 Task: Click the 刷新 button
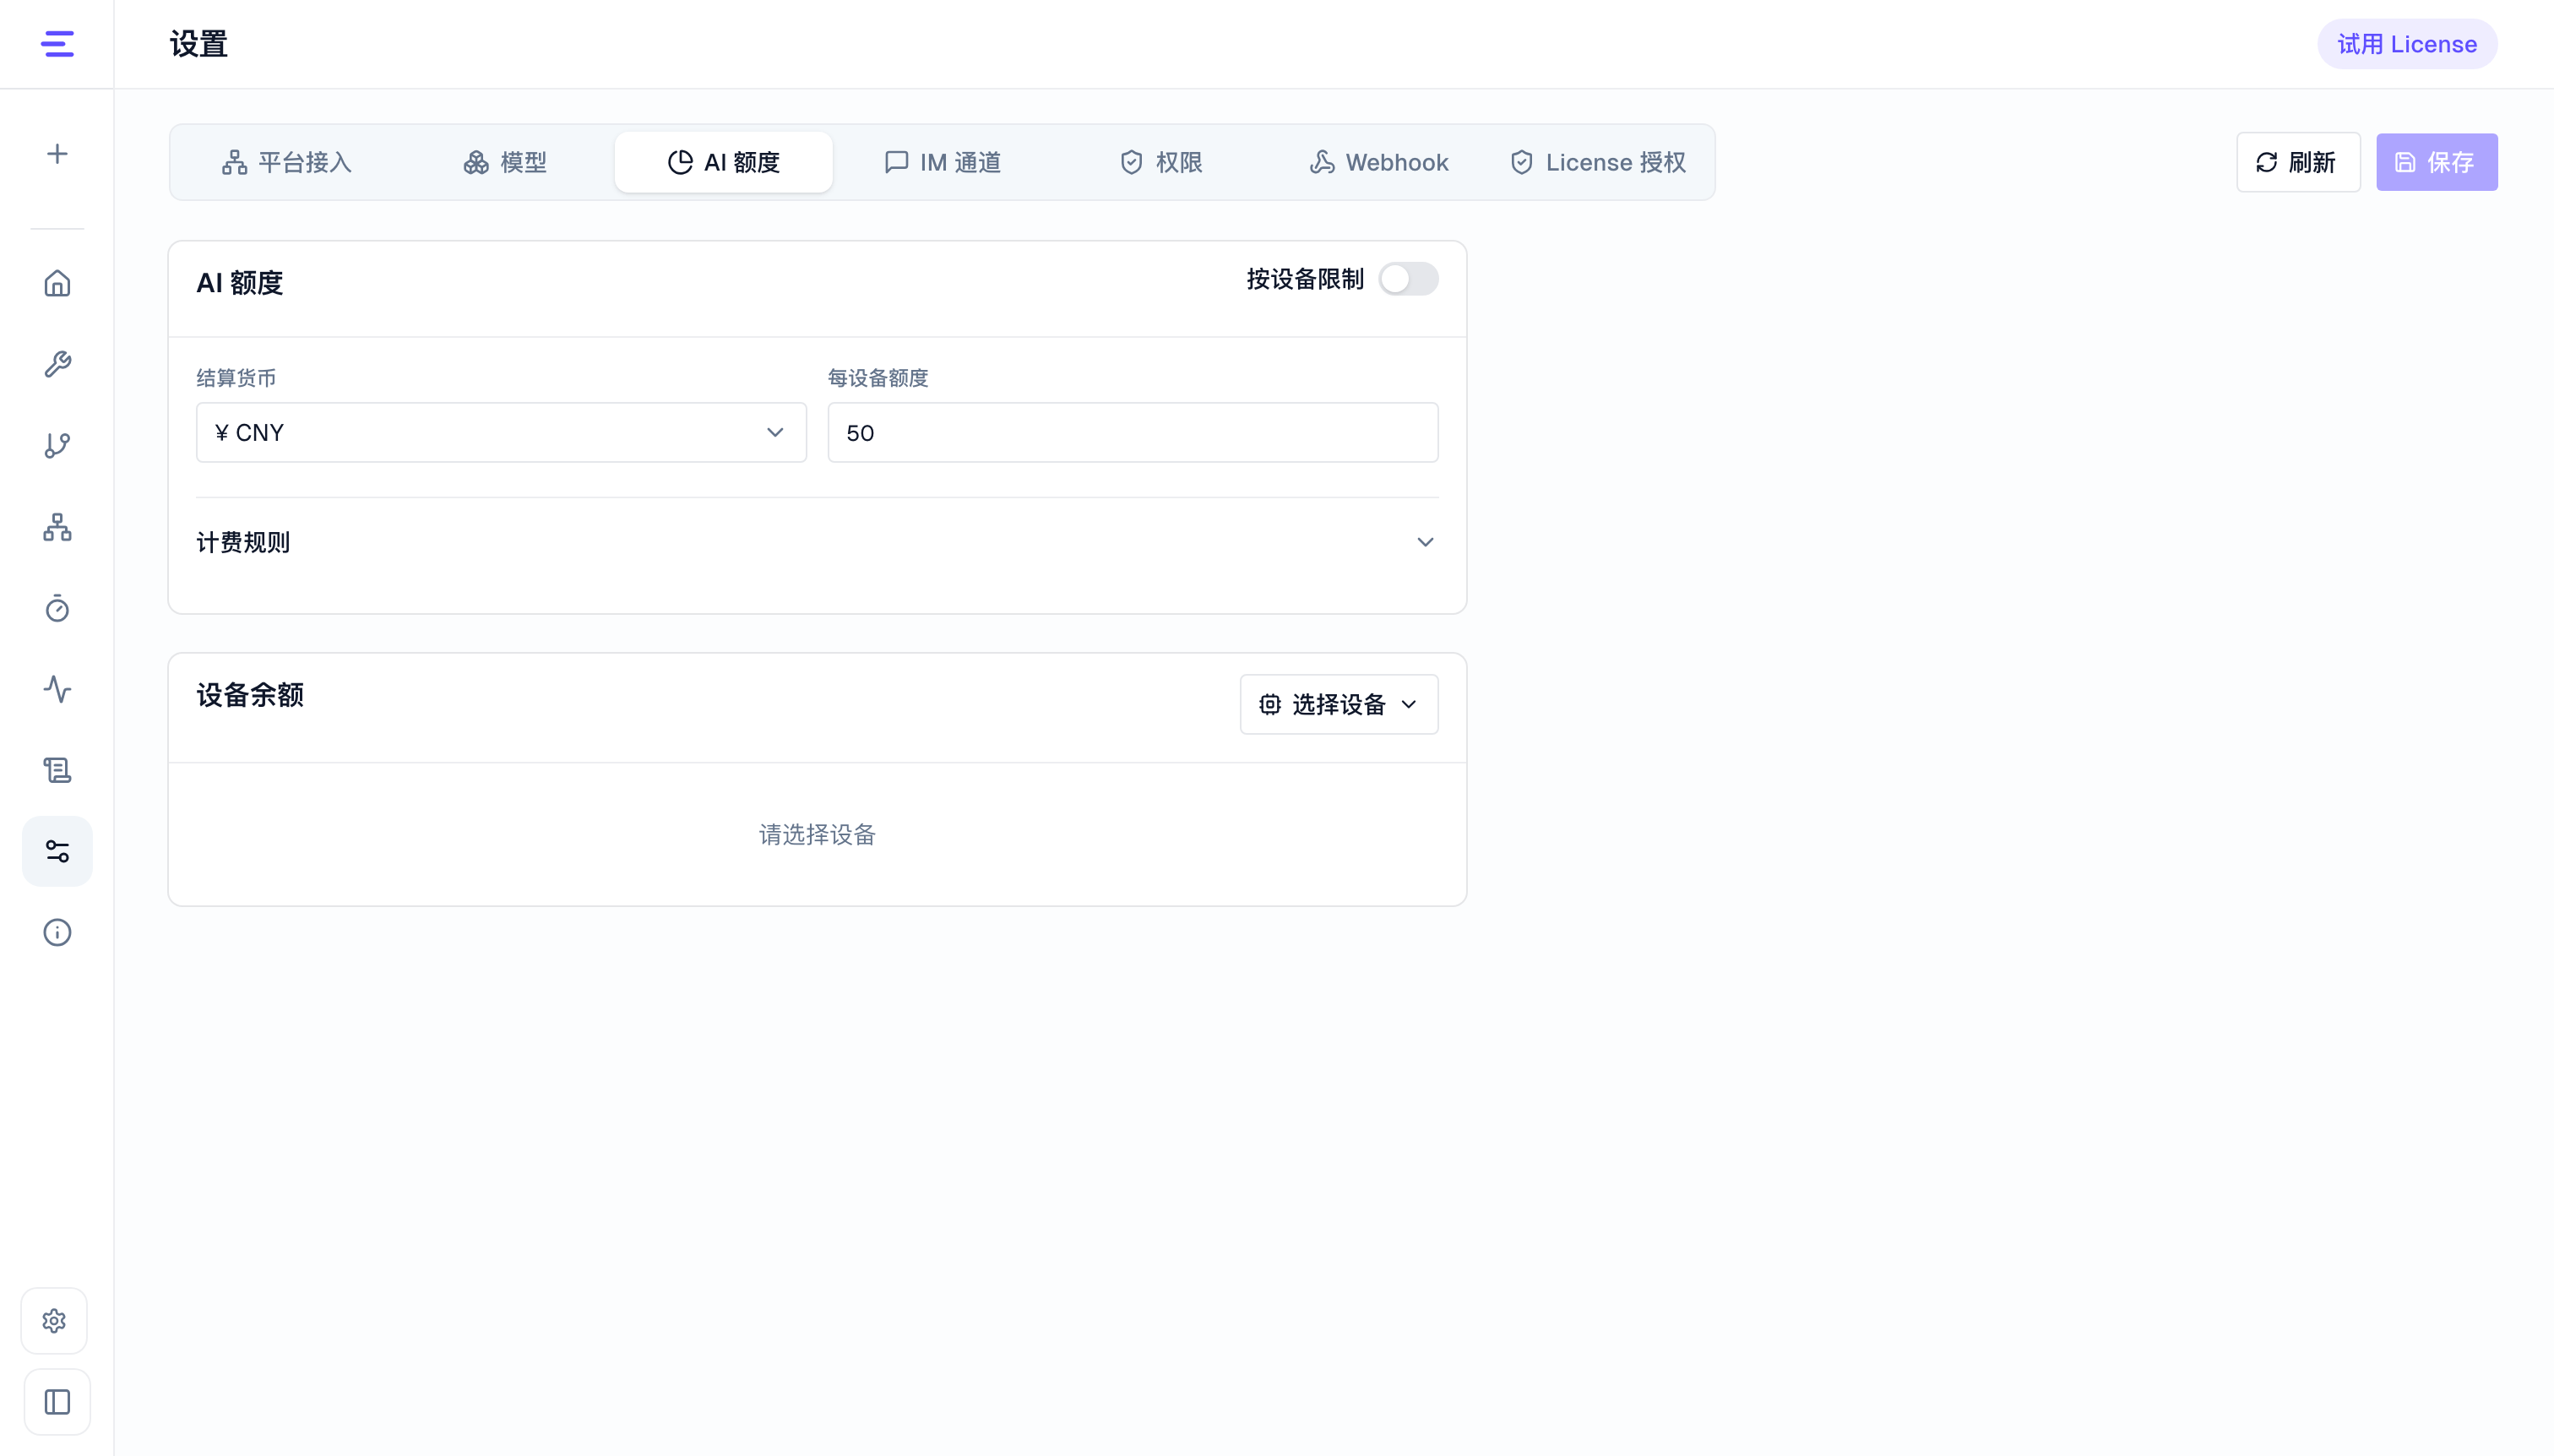point(2298,162)
